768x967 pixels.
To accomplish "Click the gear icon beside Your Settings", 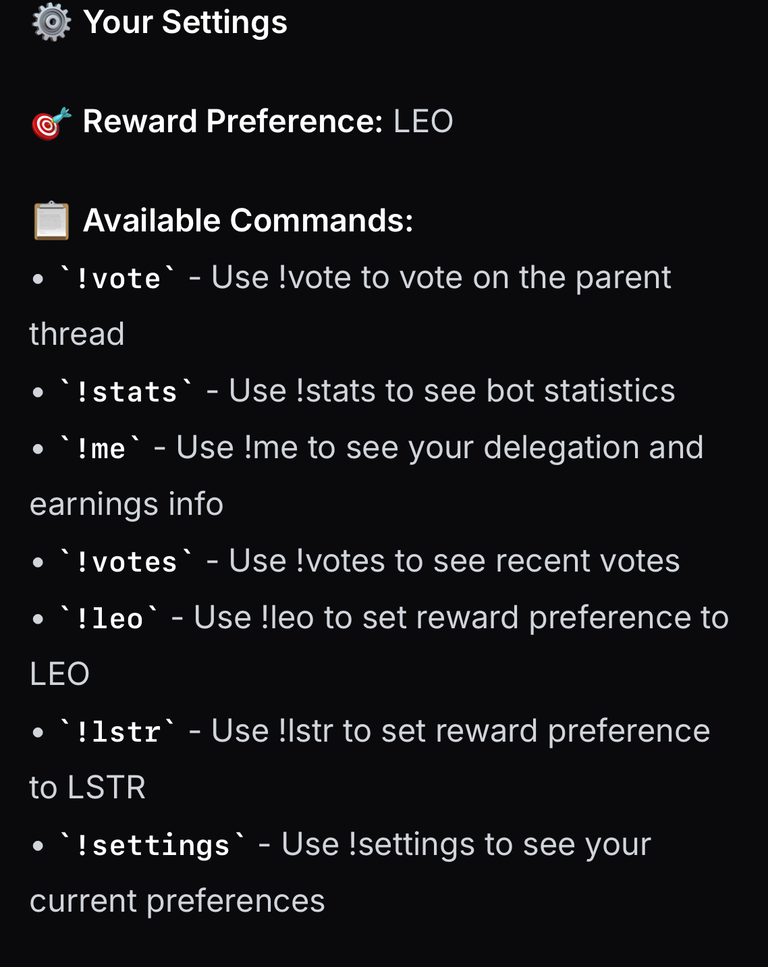I will click(51, 22).
